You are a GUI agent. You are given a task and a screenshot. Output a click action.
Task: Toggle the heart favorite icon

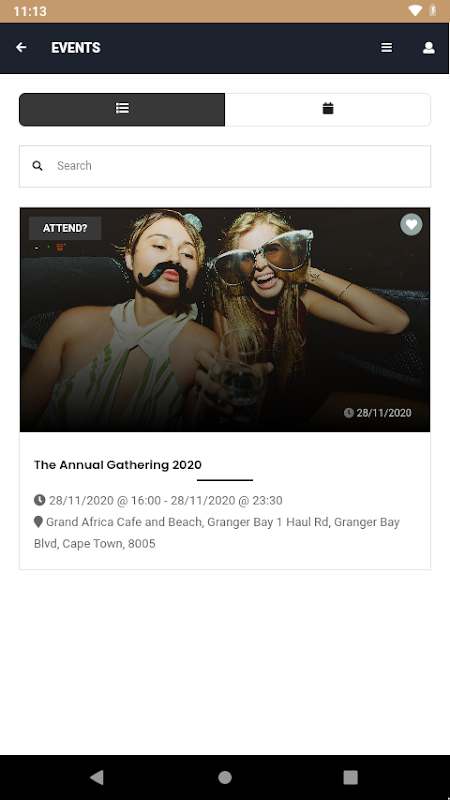pyautogui.click(x=411, y=224)
